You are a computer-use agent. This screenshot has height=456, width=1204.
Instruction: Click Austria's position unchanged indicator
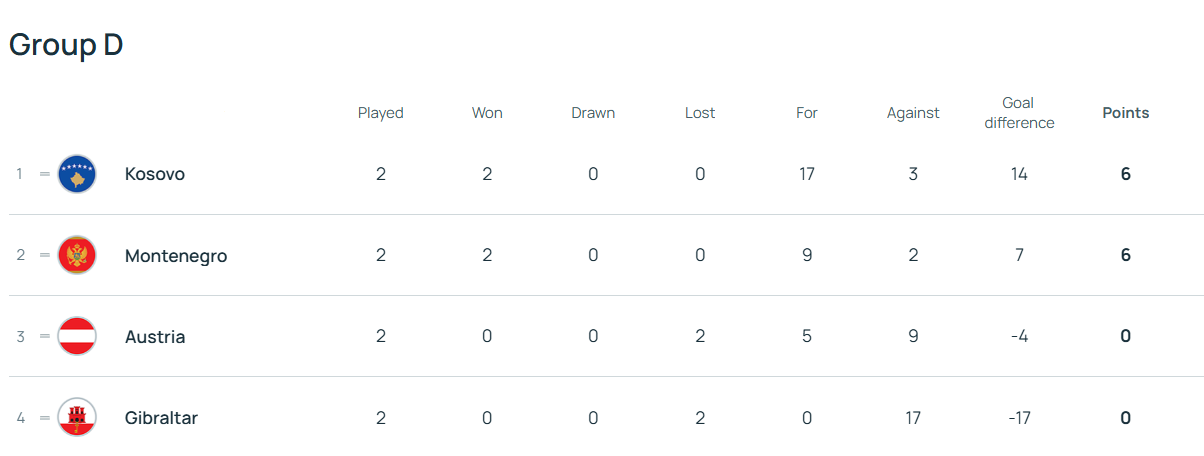44,337
